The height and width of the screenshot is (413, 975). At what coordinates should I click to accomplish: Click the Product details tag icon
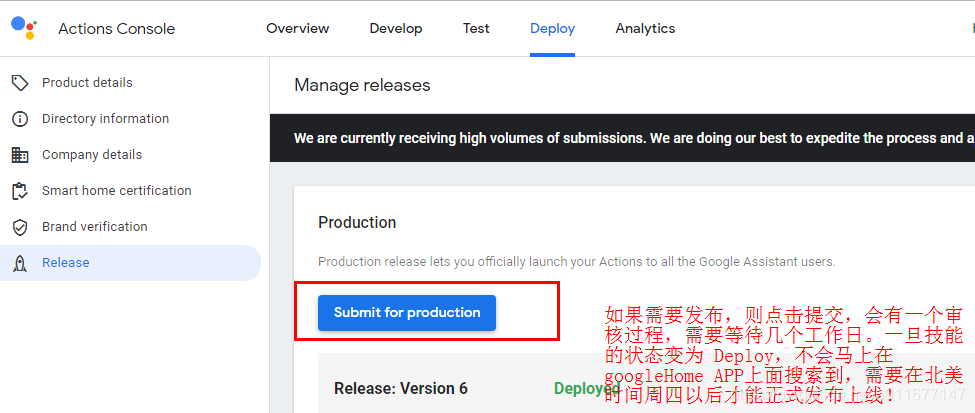click(20, 83)
